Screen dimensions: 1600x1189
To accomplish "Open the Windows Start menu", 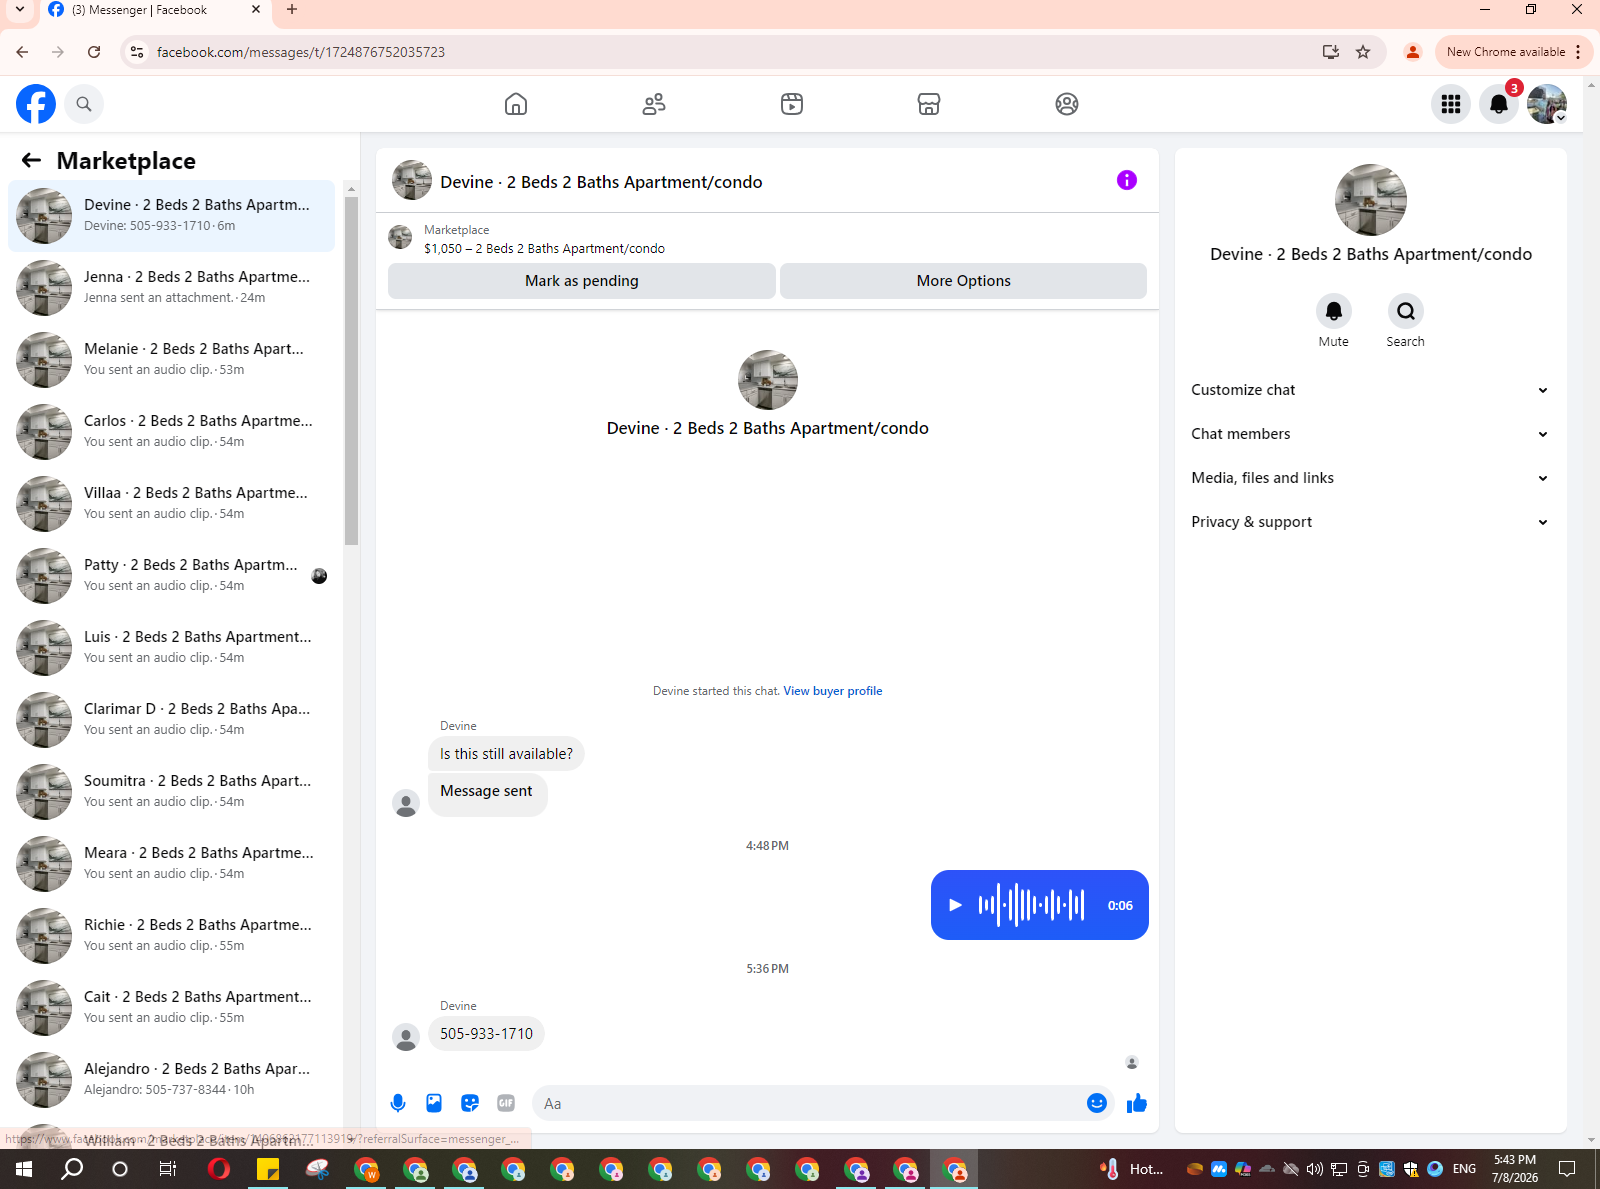I will 24,1169.
